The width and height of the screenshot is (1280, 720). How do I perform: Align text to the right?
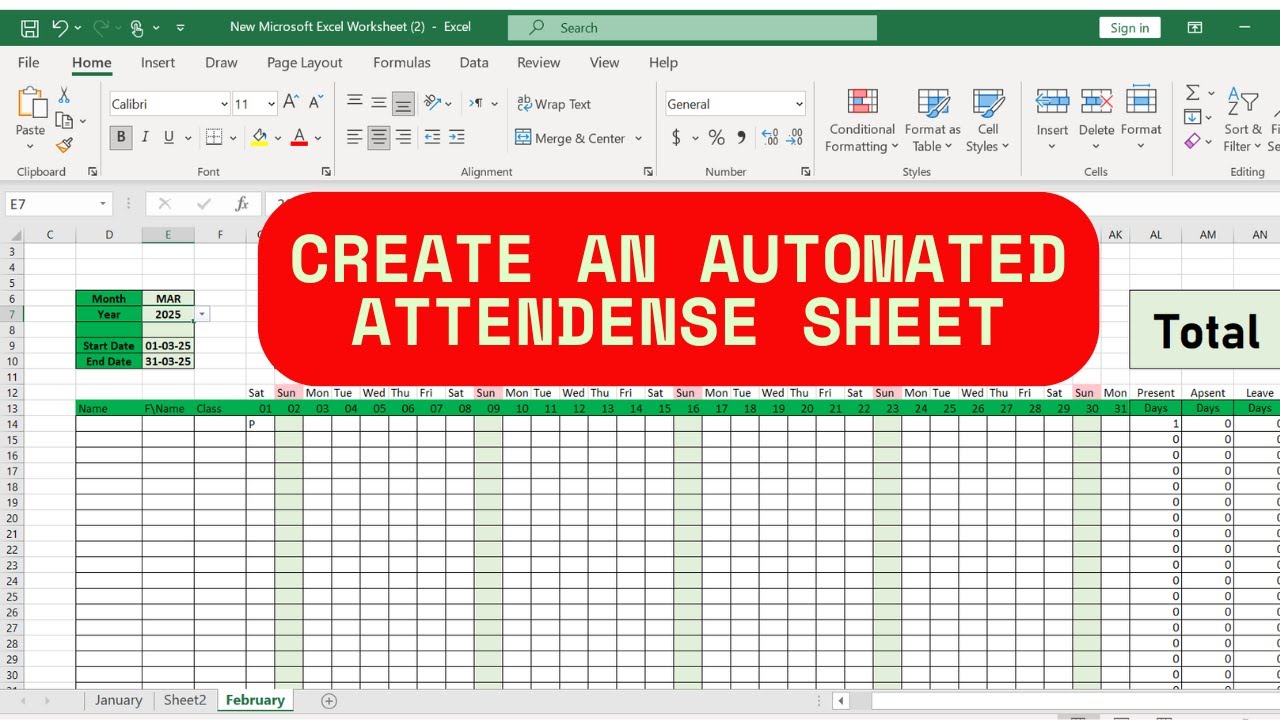pos(403,137)
